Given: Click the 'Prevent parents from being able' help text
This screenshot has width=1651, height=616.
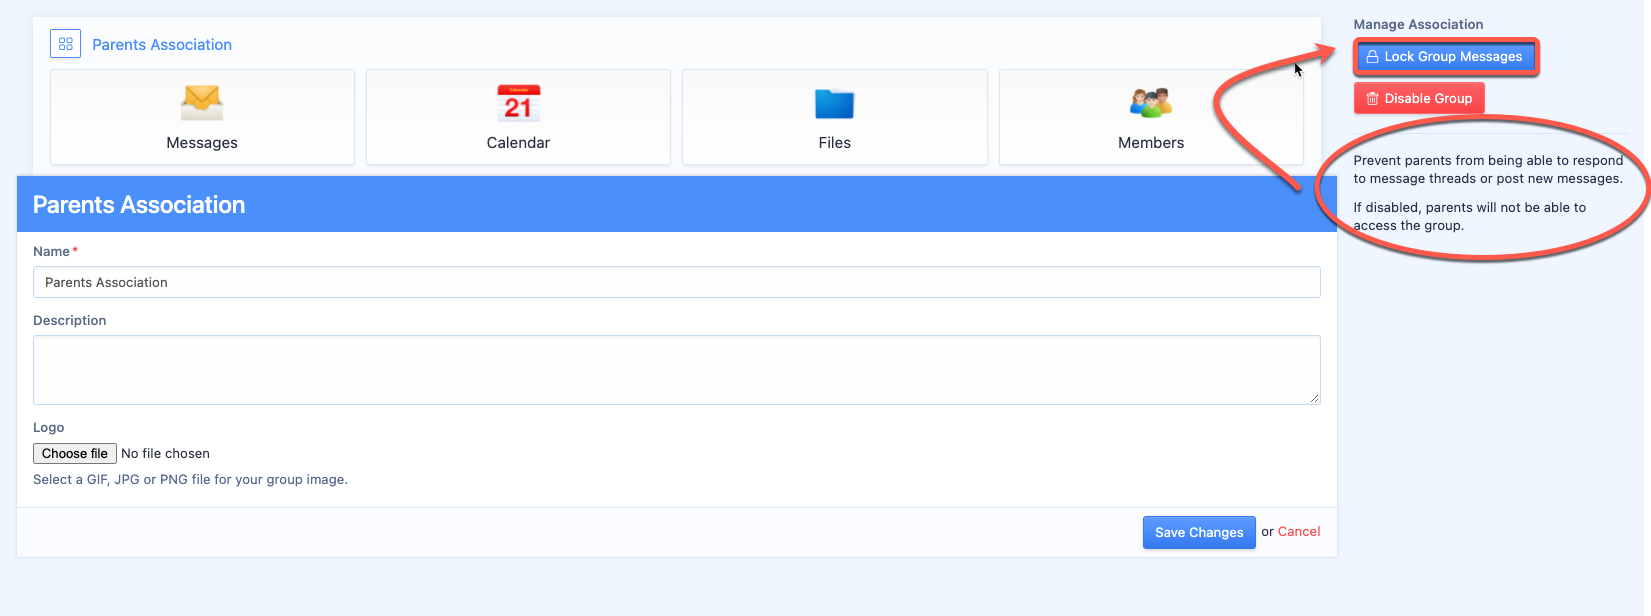Looking at the screenshot, I should tap(1488, 170).
